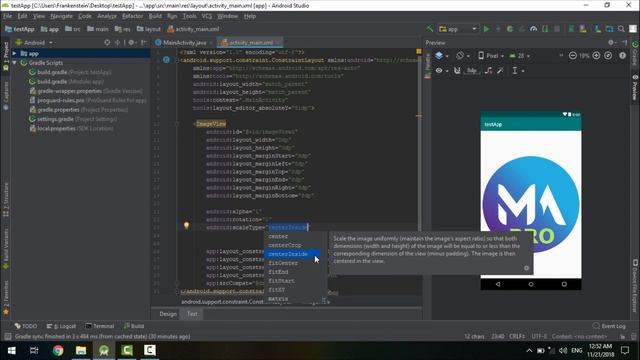640x360 pixels.
Task: Open the API 28 version dropdown
Action: (519, 56)
